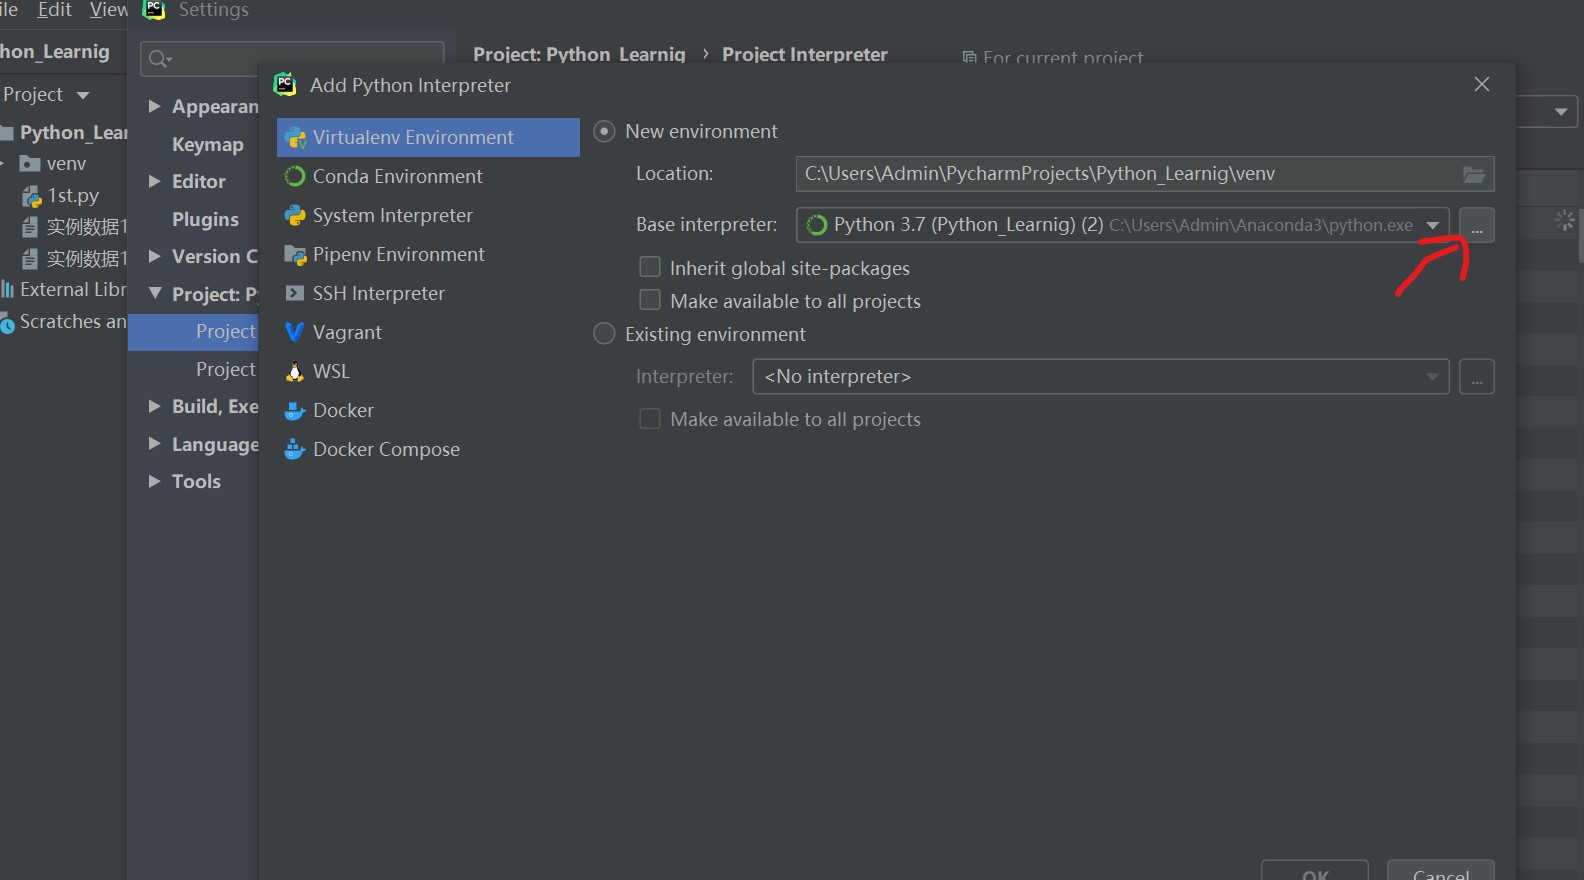Select highlighted Project Interpreter settings item
Viewport: 1584px width, 880px height.
194,332
